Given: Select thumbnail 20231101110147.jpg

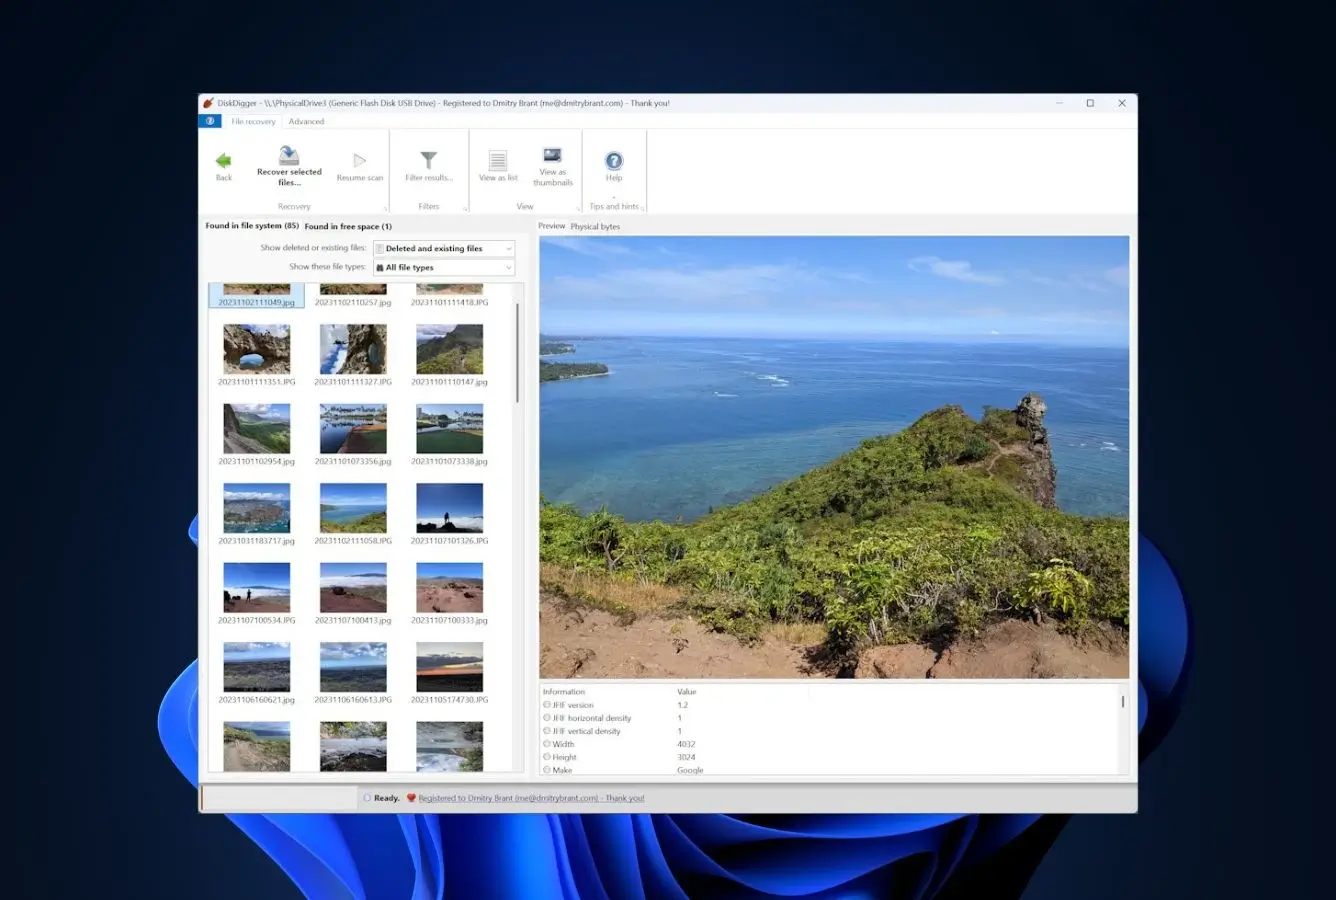Looking at the screenshot, I should [x=449, y=355].
